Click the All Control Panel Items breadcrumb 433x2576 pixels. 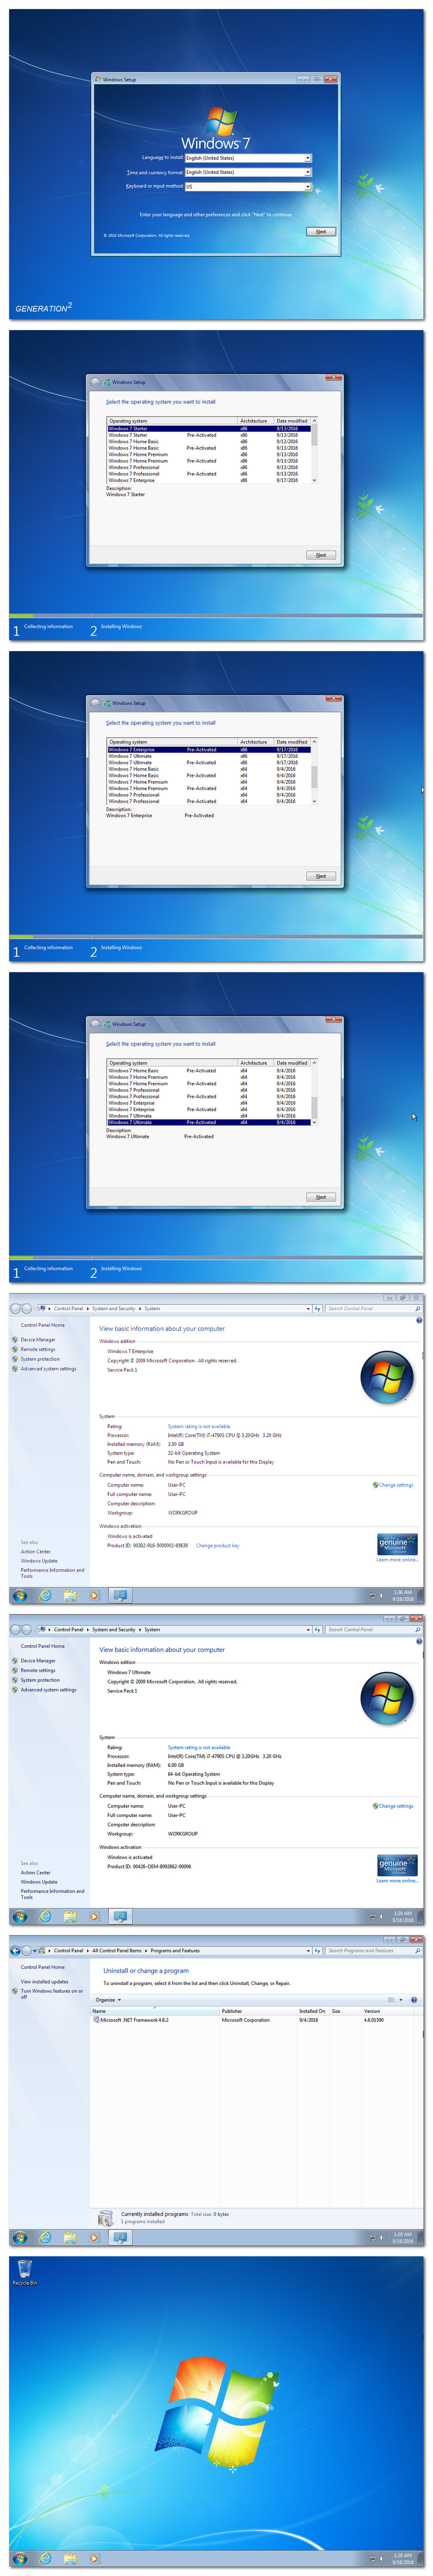point(117,1950)
